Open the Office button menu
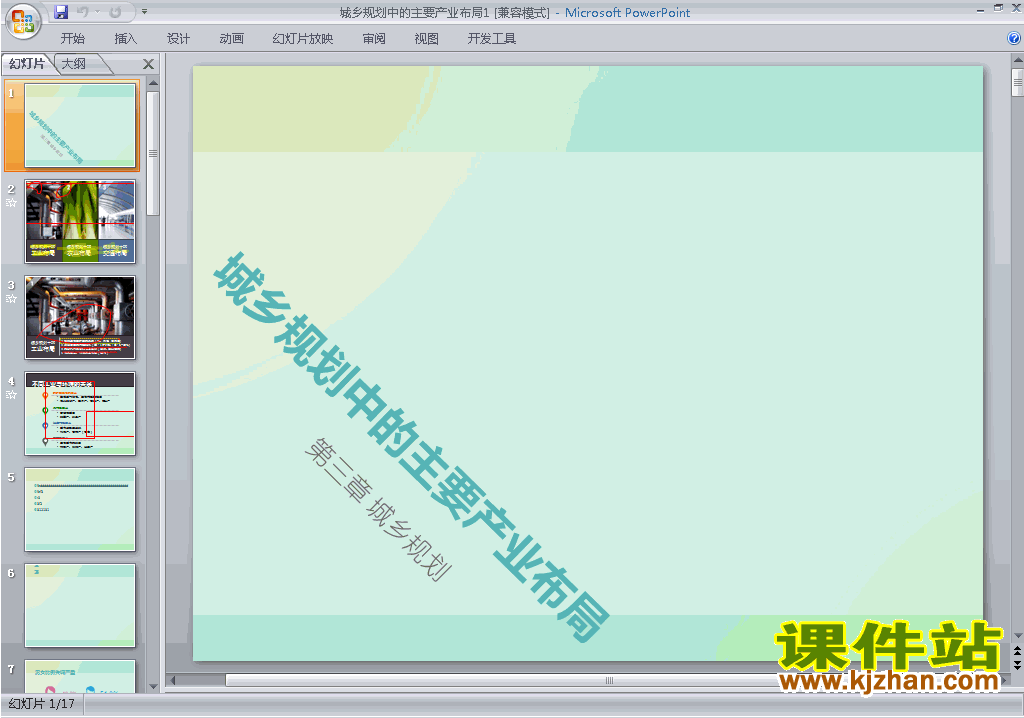 [23, 21]
